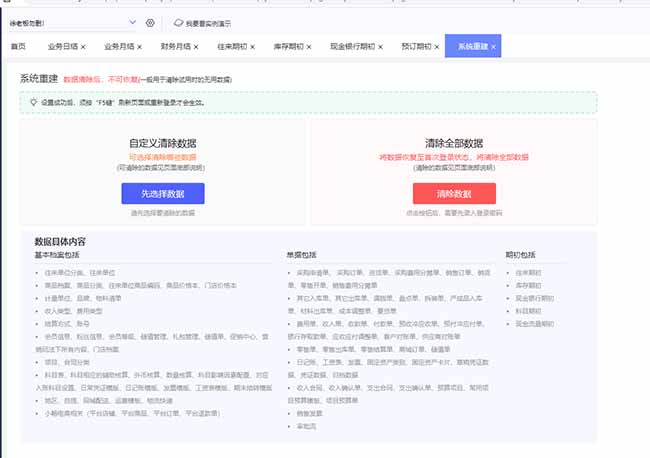Switch to the 财务月结 tab
The image size is (650, 458).
[x=175, y=46]
